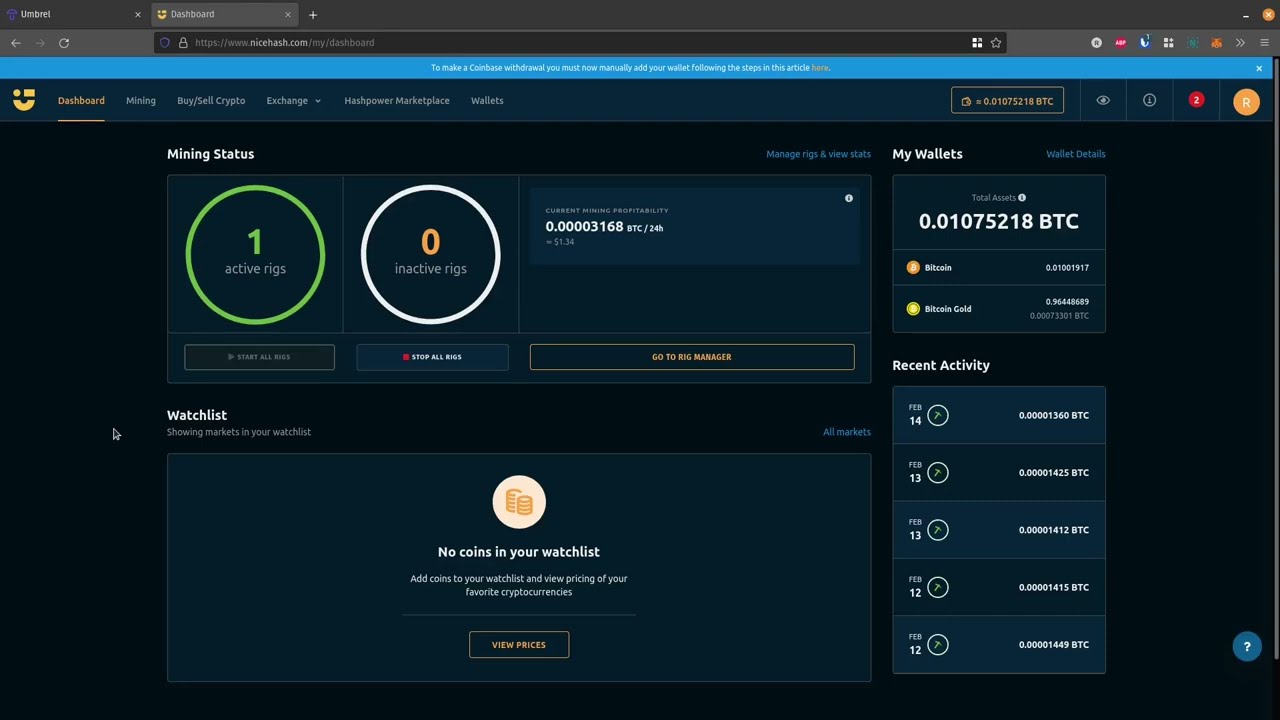
Task: Expand more tools chevron overflow
Action: [1240, 43]
